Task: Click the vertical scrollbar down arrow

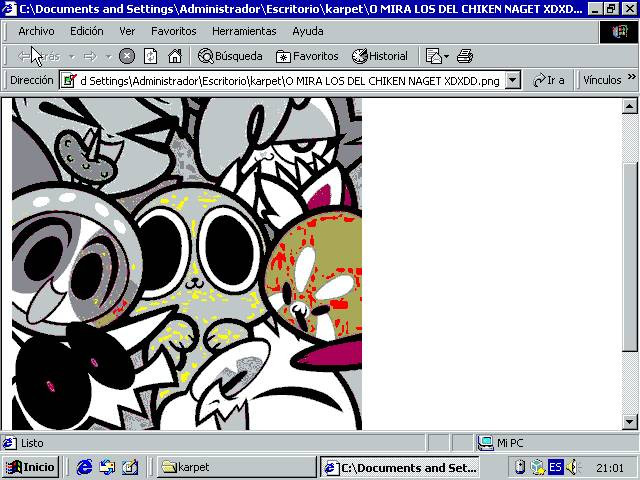Action: click(629, 422)
